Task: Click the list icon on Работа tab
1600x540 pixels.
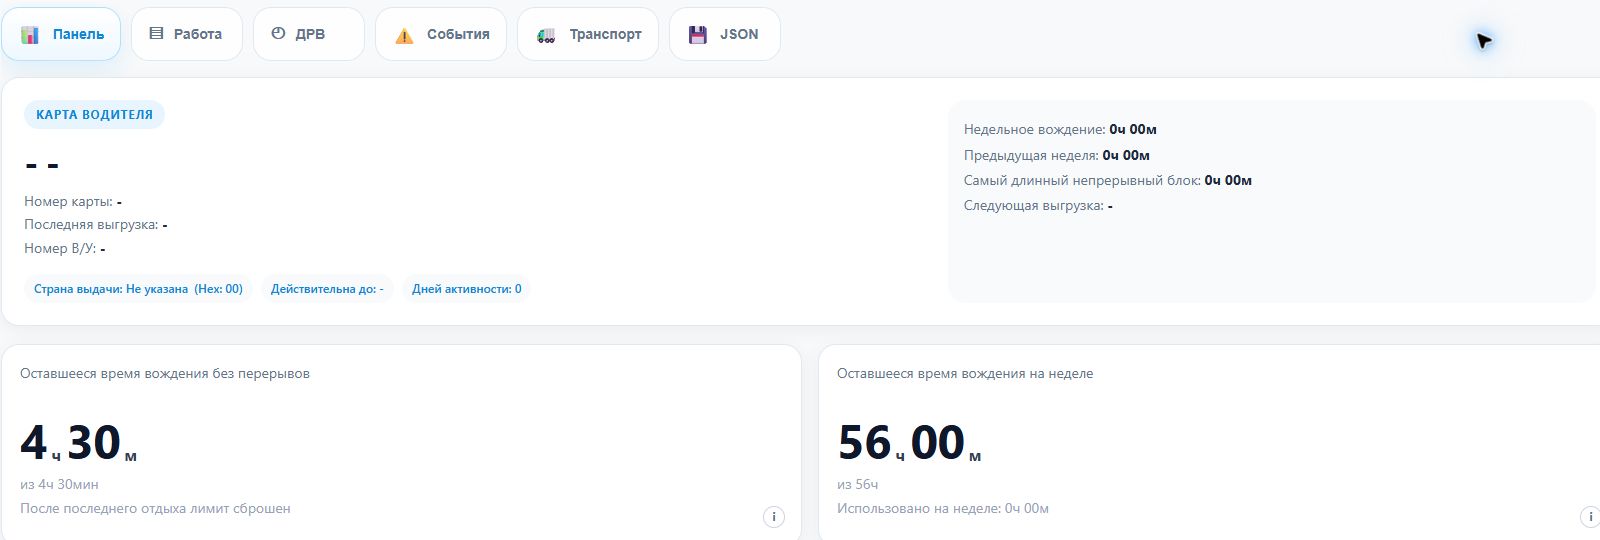Action: click(x=156, y=33)
